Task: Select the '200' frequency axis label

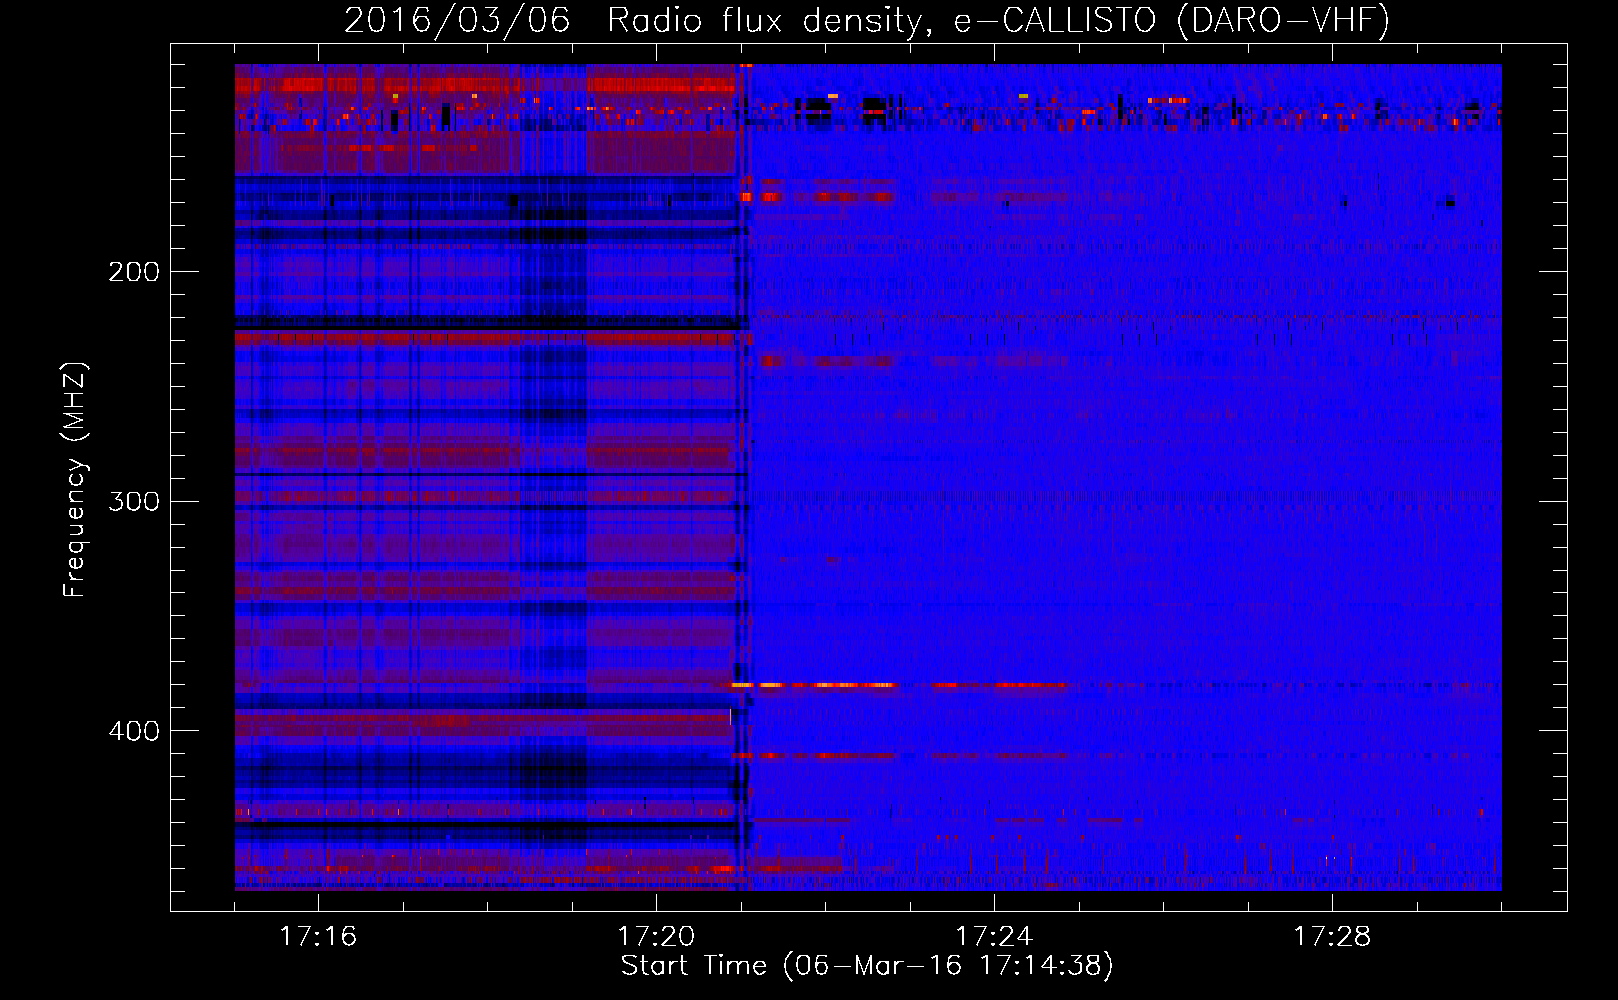Action: coord(134,272)
